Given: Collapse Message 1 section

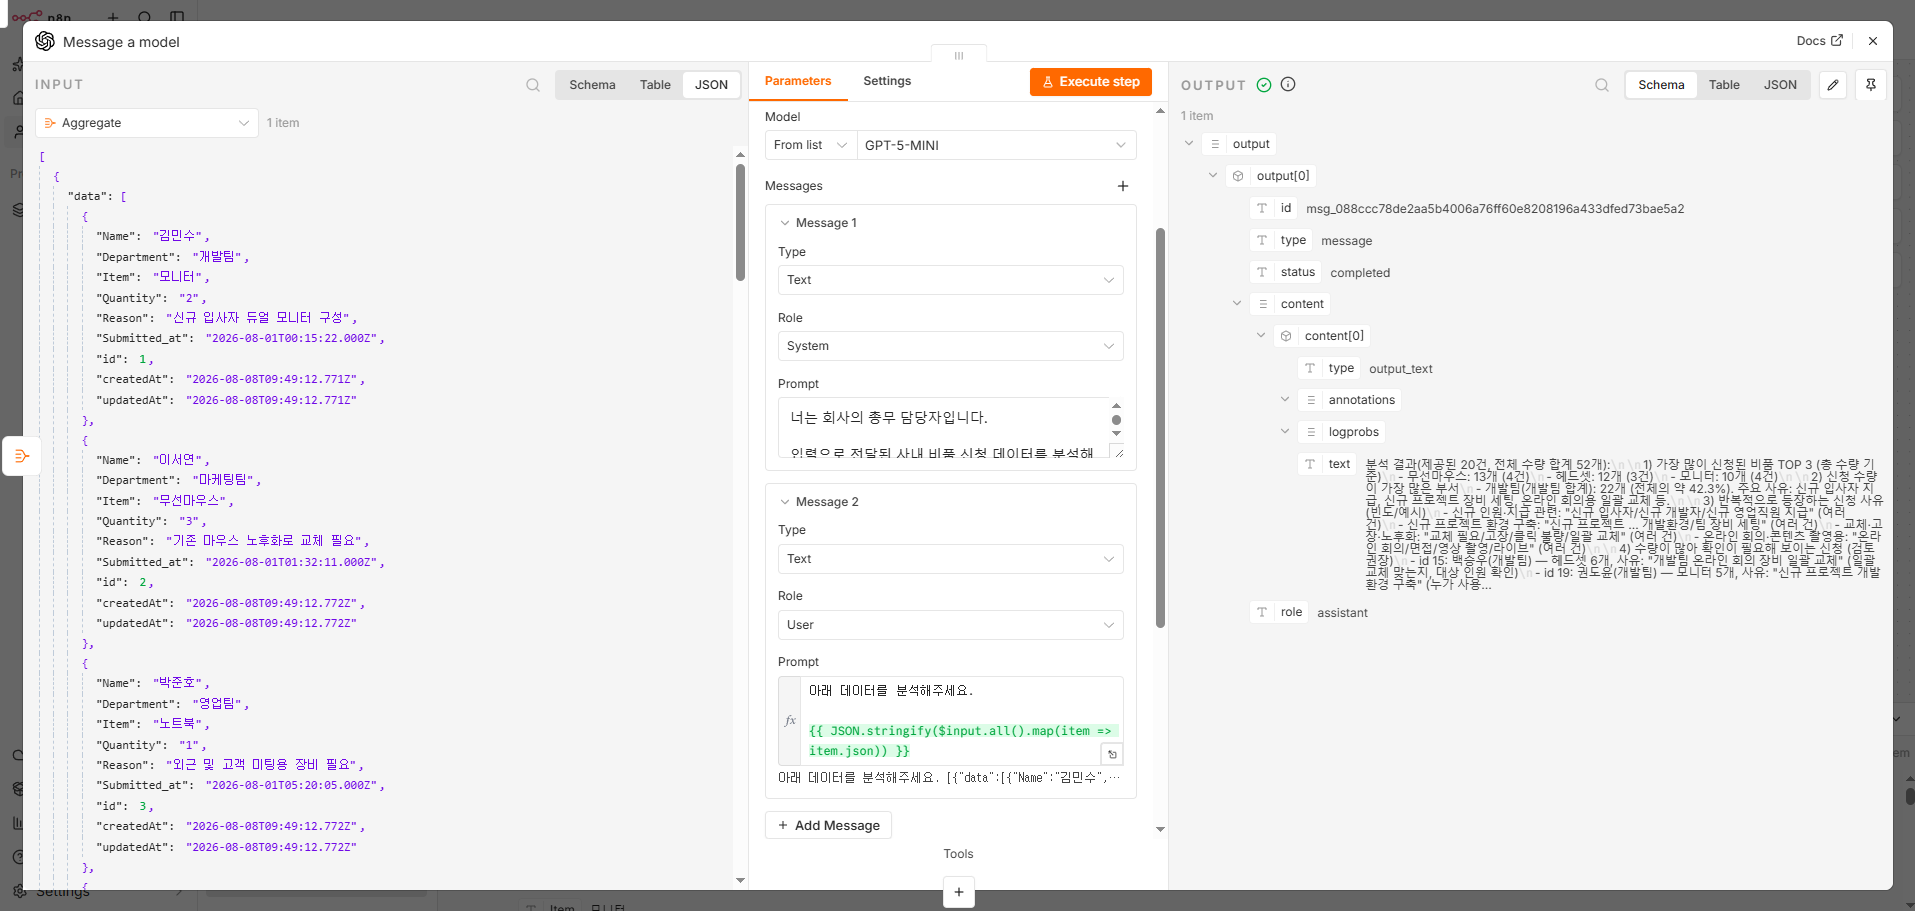Looking at the screenshot, I should click(x=785, y=223).
